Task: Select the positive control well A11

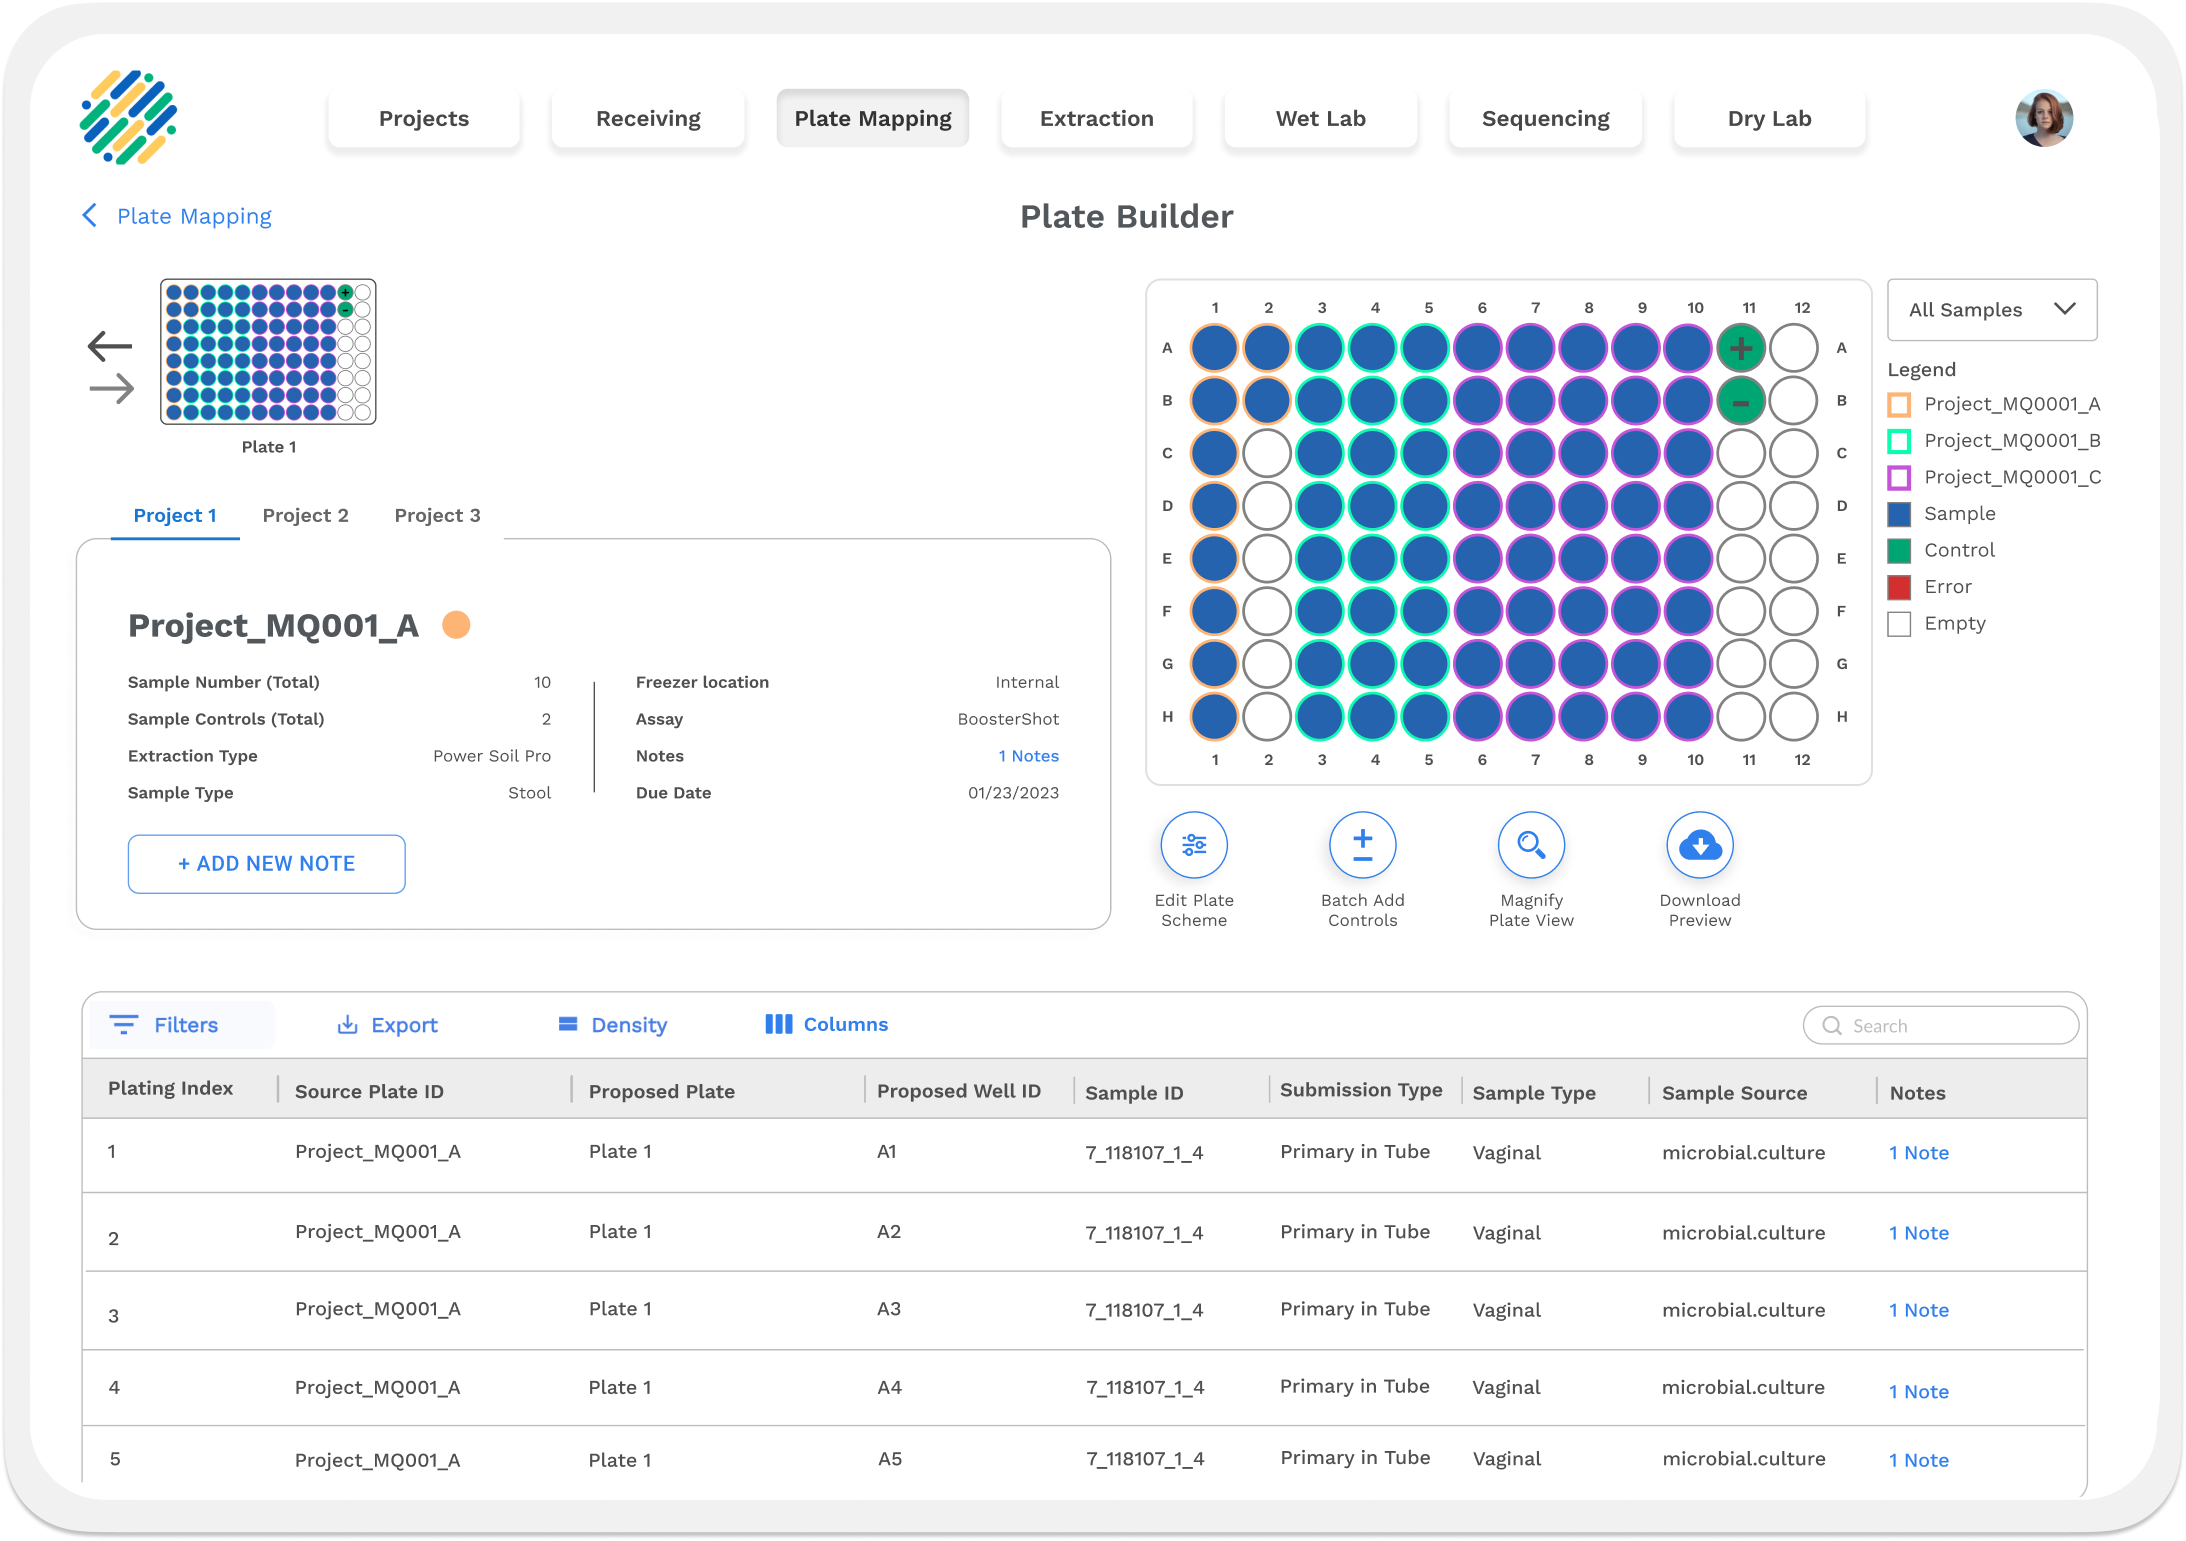Action: coord(1740,349)
